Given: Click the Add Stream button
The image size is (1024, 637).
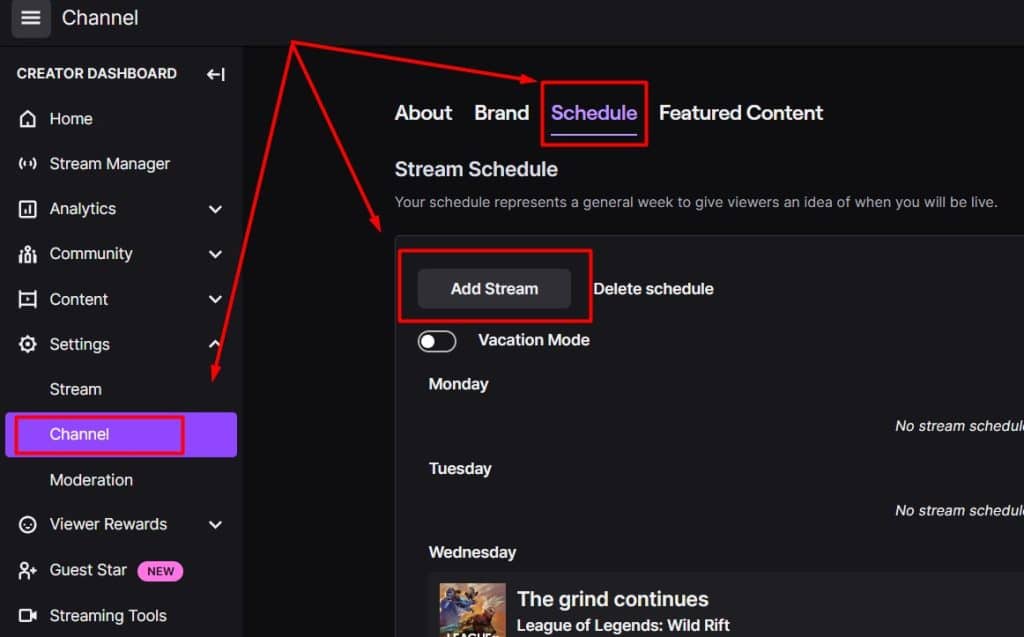Looking at the screenshot, I should (x=494, y=288).
